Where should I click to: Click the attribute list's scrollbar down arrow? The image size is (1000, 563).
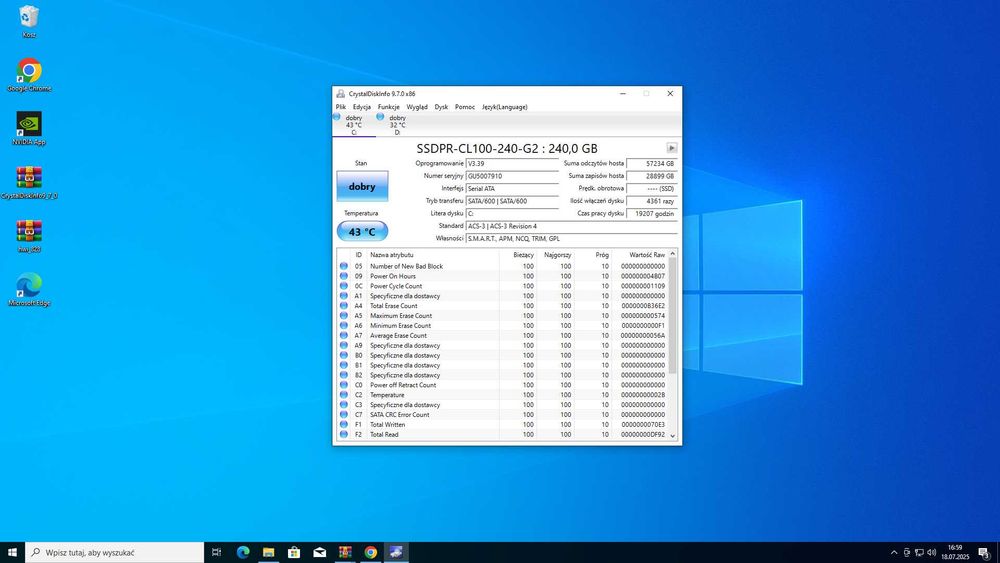pos(673,435)
